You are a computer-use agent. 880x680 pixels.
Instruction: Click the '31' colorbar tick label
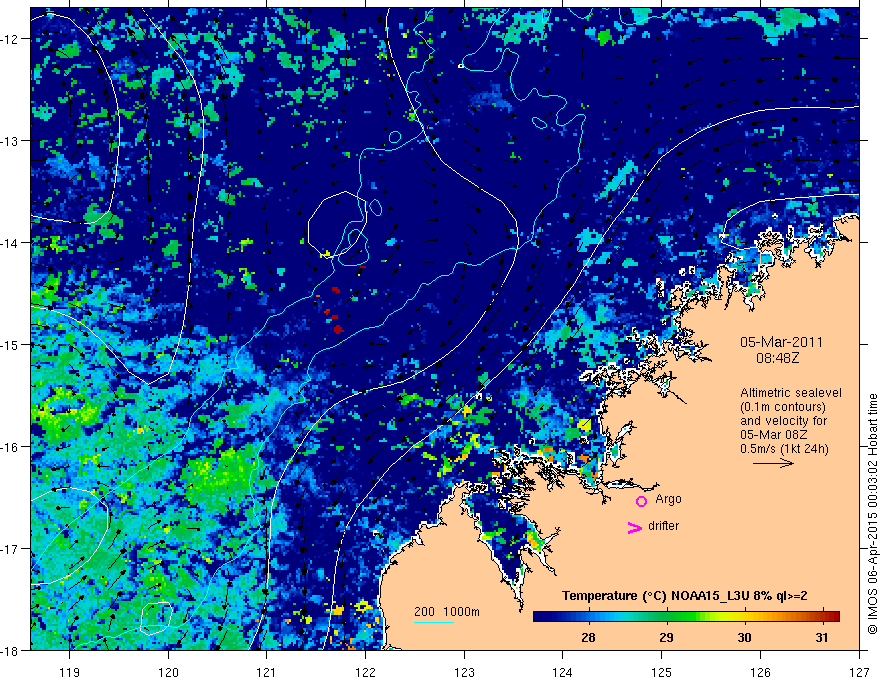tap(822, 637)
